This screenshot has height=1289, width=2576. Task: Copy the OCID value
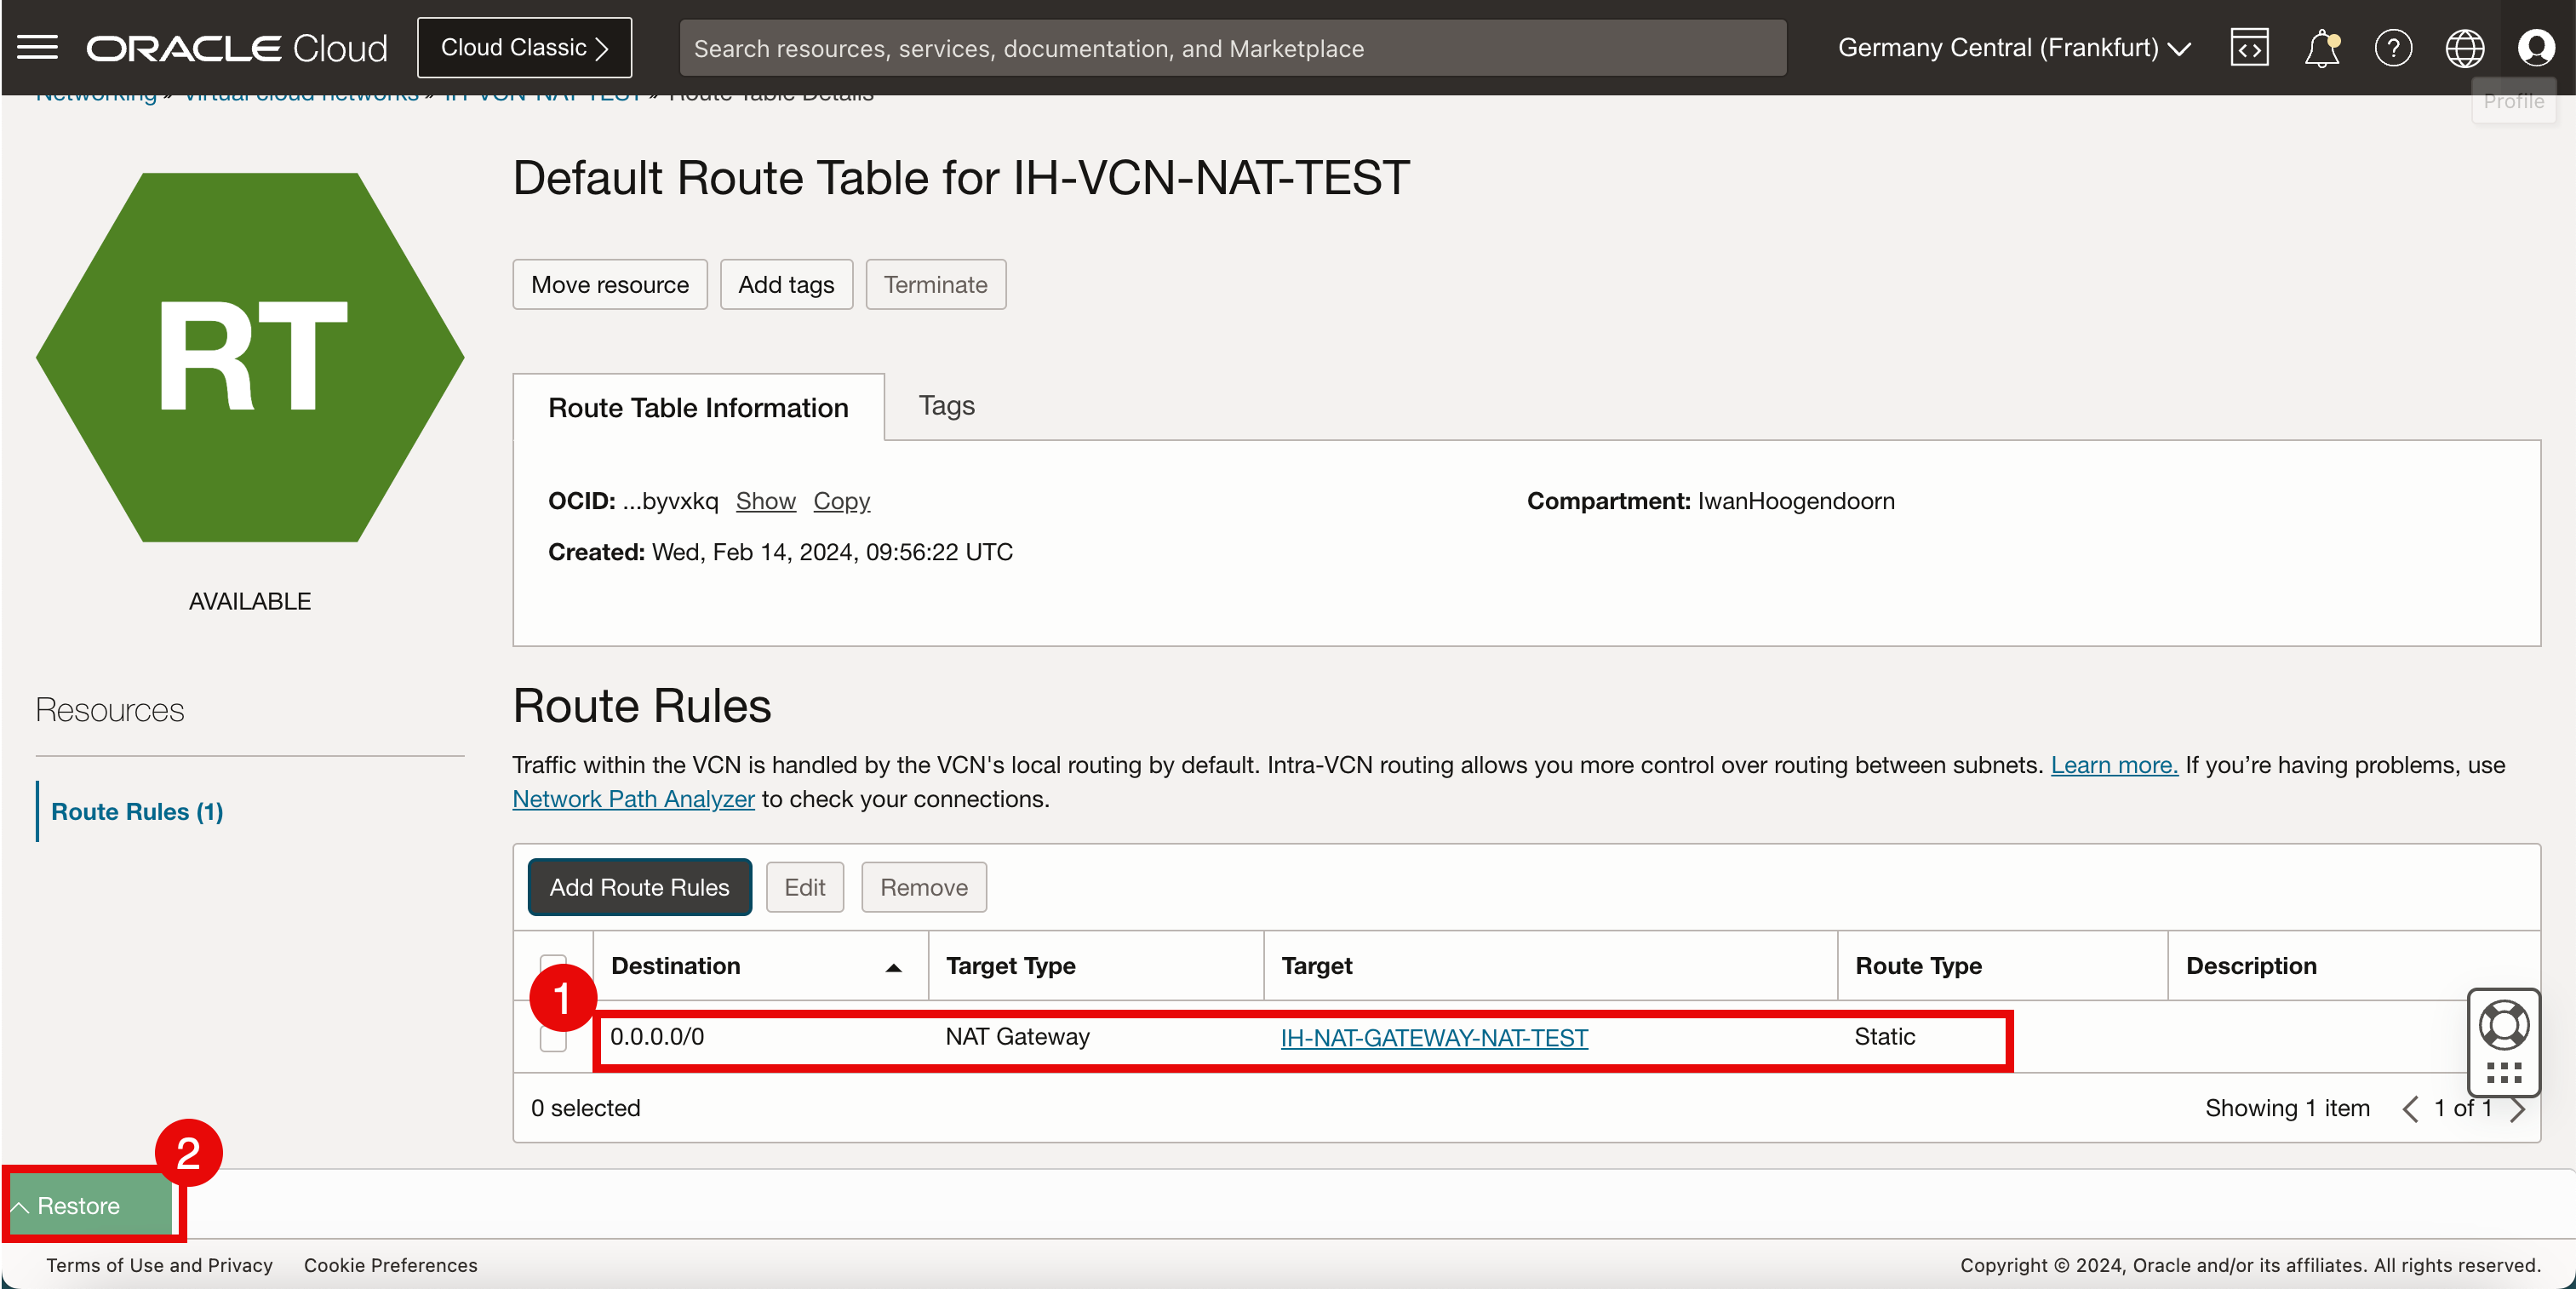point(841,501)
